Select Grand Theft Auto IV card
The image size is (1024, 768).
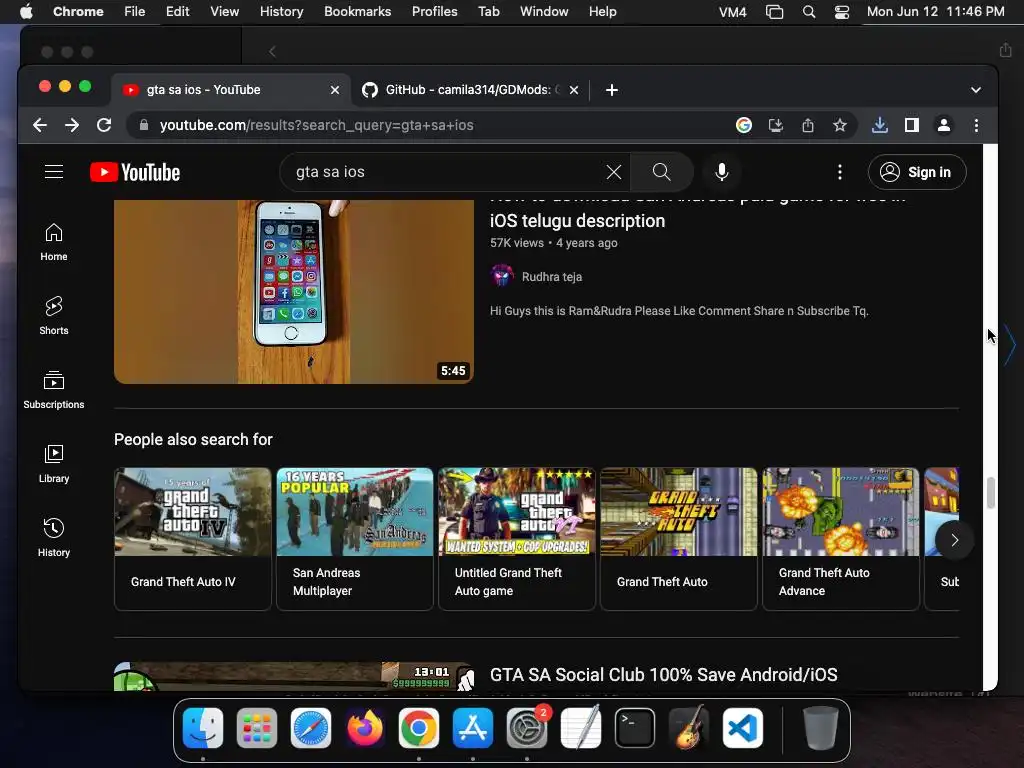click(x=193, y=539)
